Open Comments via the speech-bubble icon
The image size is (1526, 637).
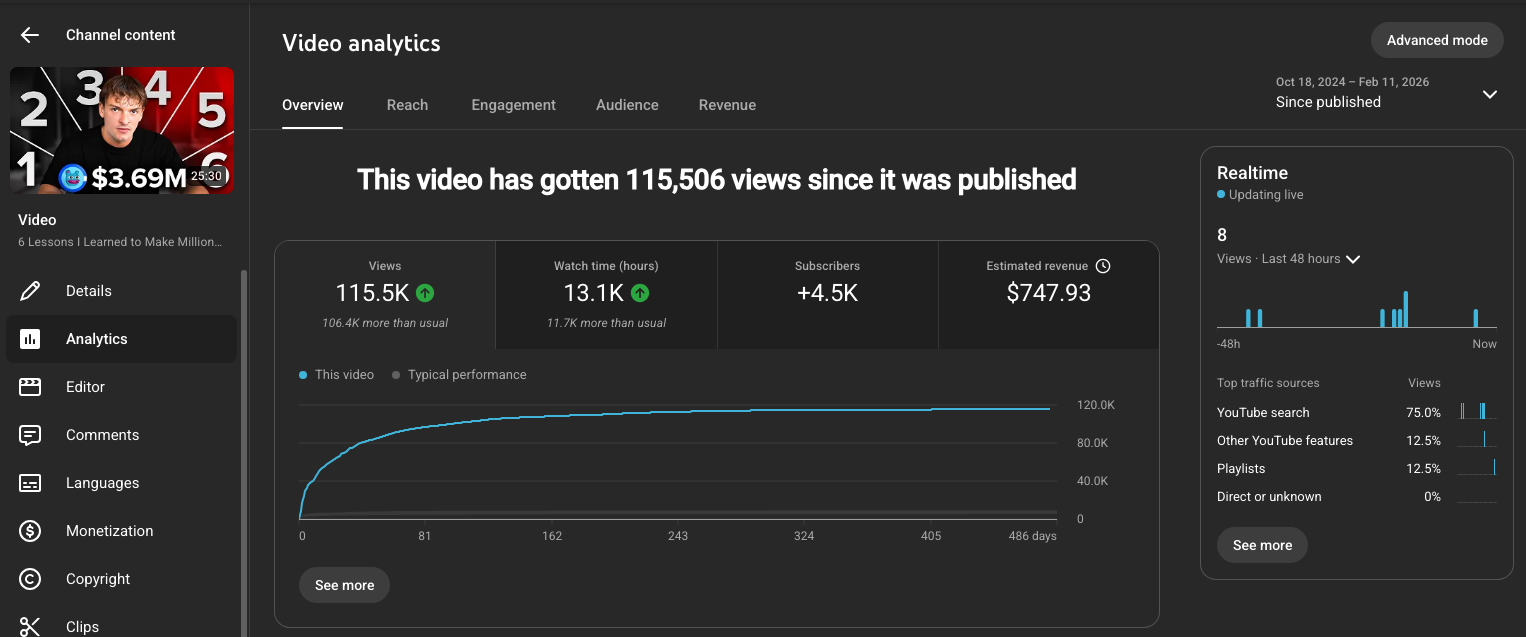click(x=30, y=434)
